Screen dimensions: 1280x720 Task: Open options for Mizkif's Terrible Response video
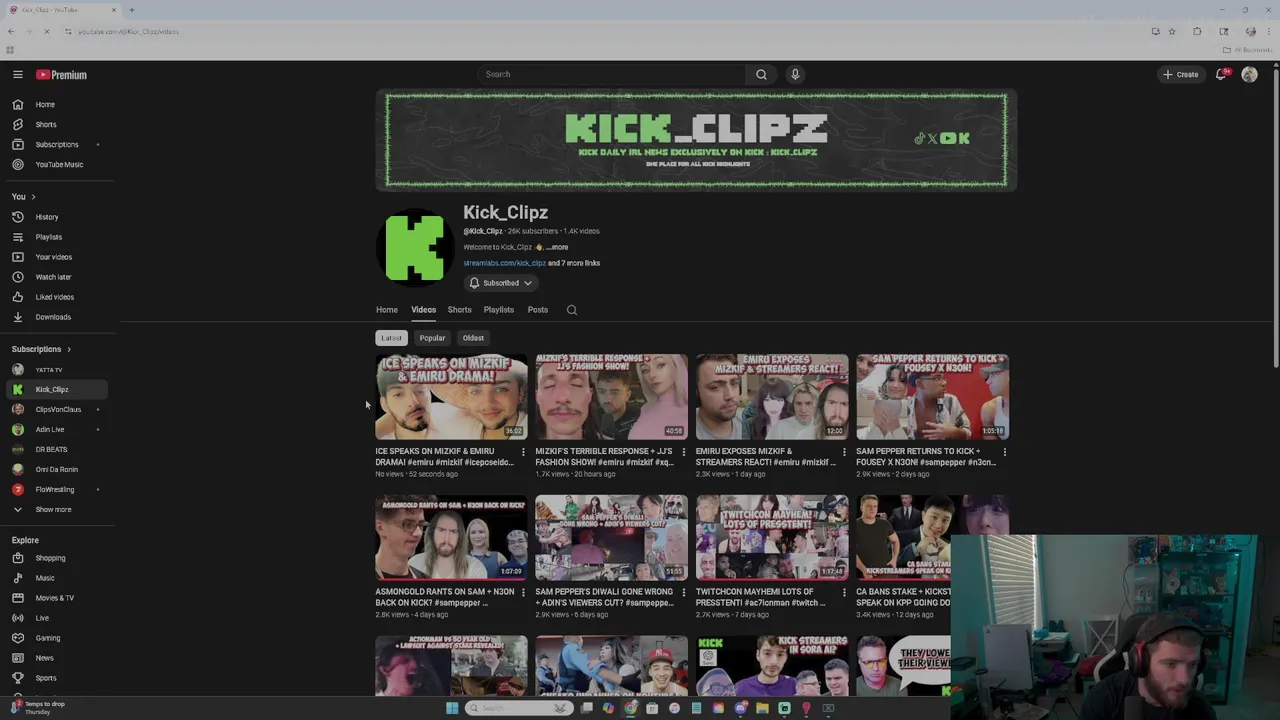pos(684,452)
